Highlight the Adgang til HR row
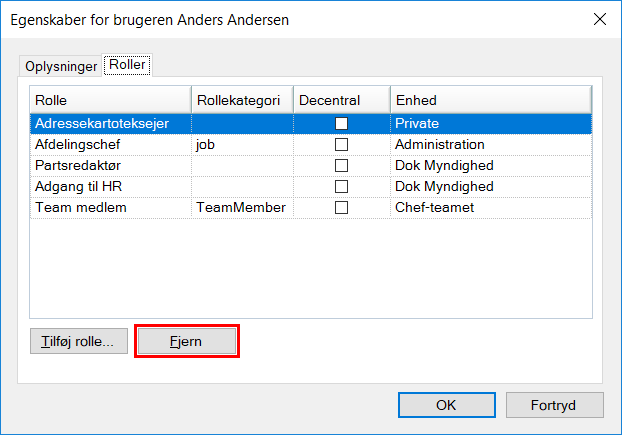622x435 pixels. [78, 186]
